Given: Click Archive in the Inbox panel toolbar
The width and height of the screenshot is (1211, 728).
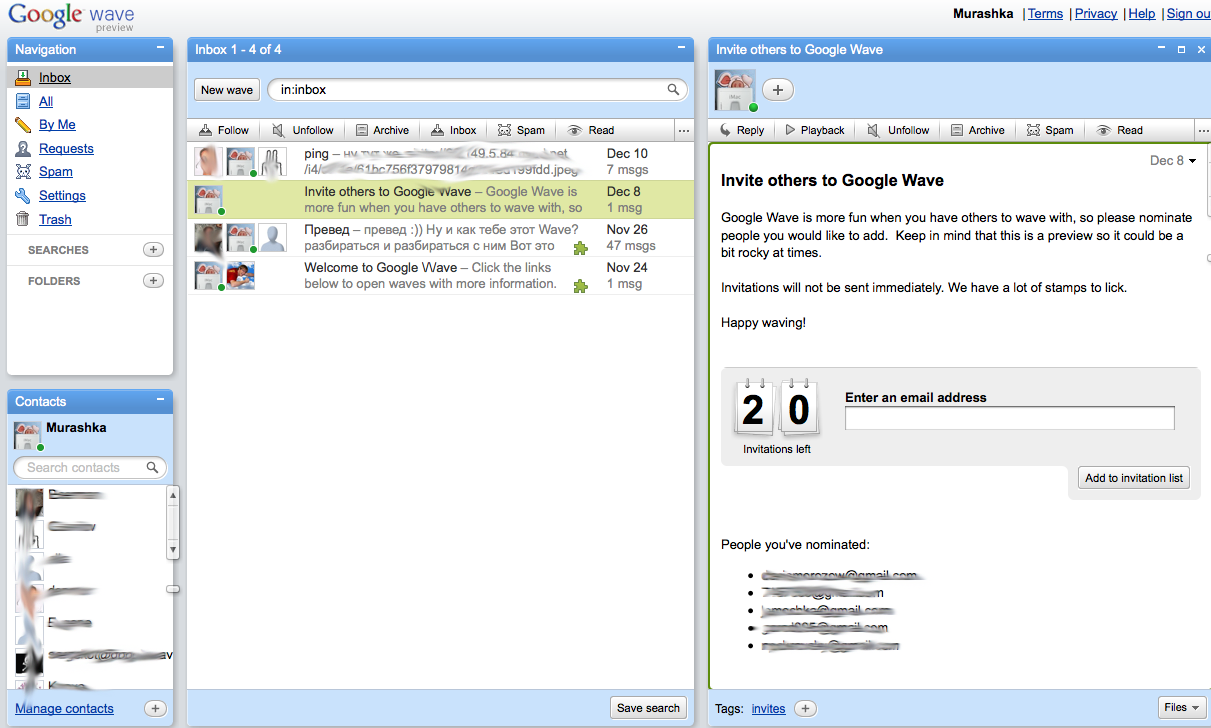Looking at the screenshot, I should click(x=381, y=130).
